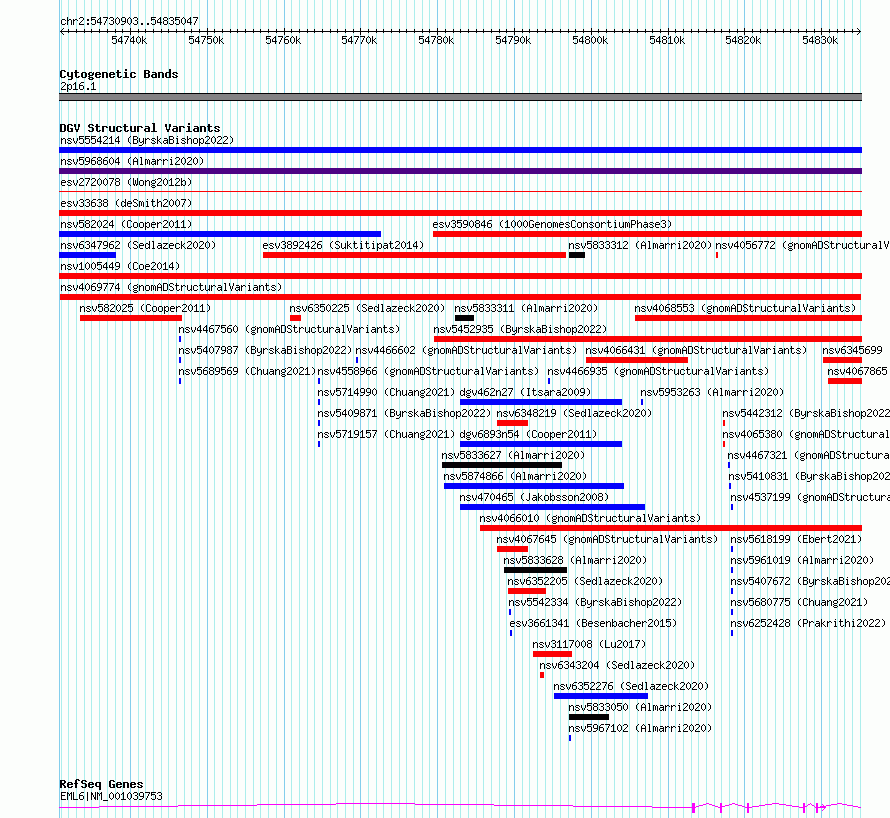Select nsv5833050 (Almarri2020) label
The height and width of the screenshot is (818, 890).
point(640,707)
